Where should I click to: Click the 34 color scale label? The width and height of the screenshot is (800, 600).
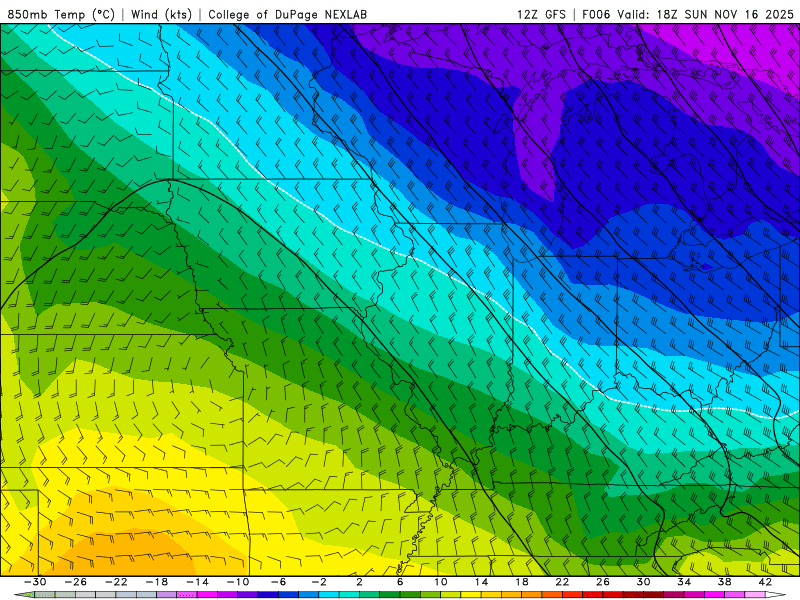point(684,582)
